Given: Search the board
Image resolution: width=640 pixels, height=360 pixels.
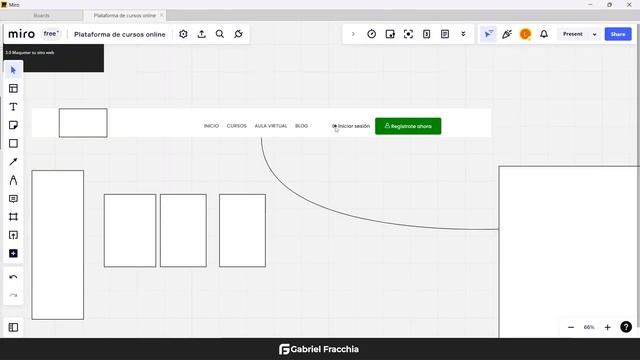Looking at the screenshot, I should [x=220, y=34].
